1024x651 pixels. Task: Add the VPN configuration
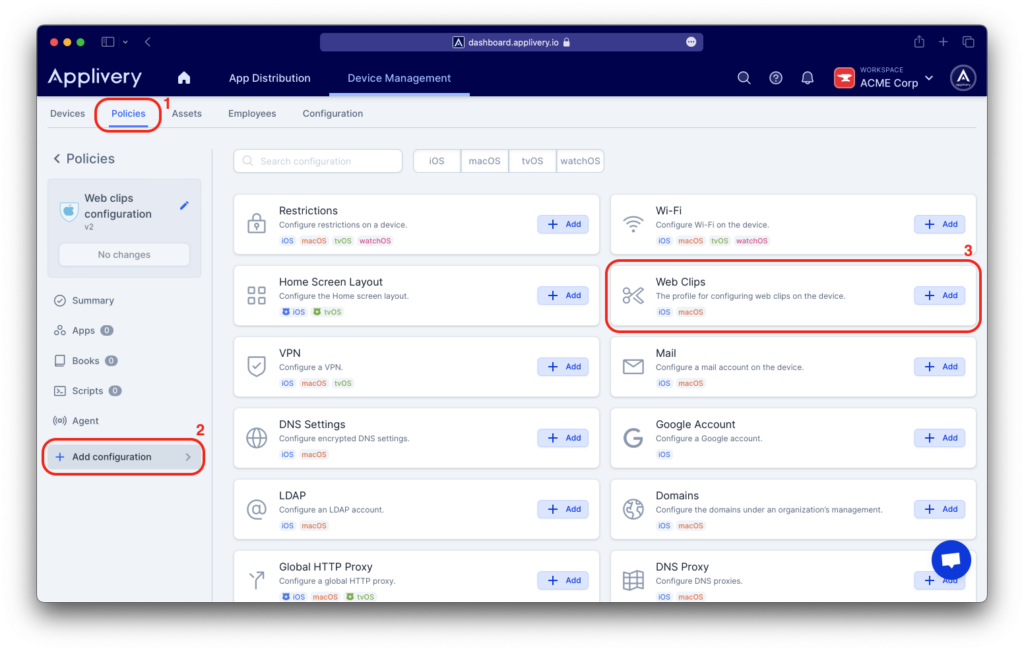tap(563, 366)
